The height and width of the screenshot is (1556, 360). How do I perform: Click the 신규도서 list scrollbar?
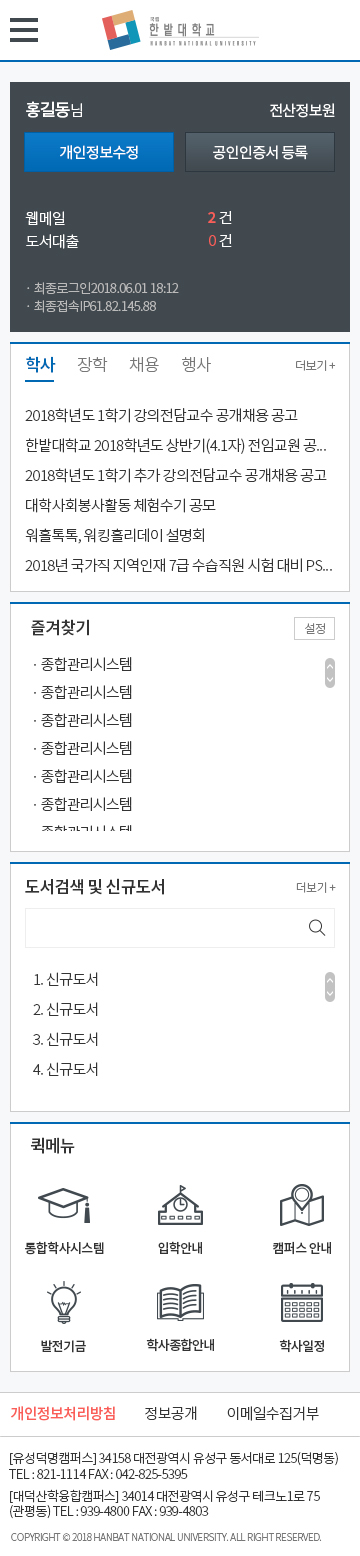click(x=330, y=986)
